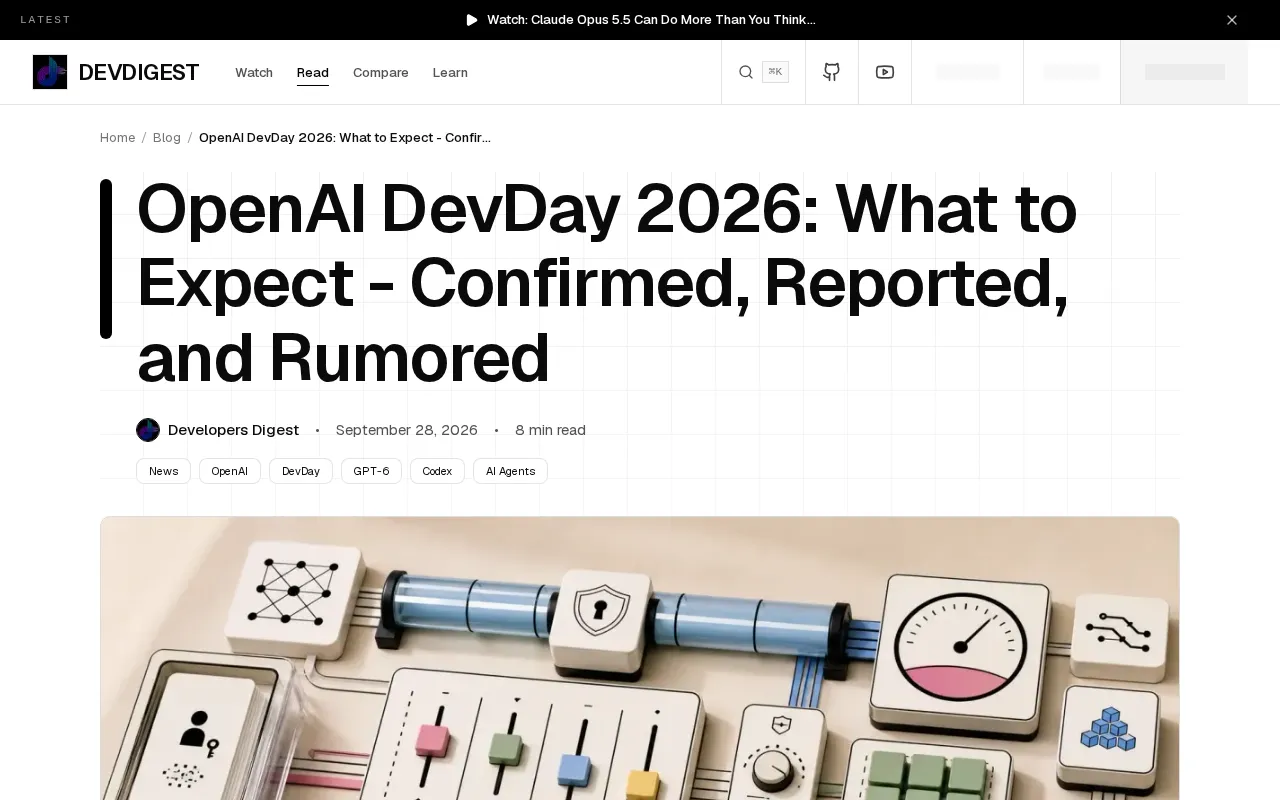This screenshot has height=800, width=1280.
Task: Open the YouTube icon link
Action: (885, 72)
